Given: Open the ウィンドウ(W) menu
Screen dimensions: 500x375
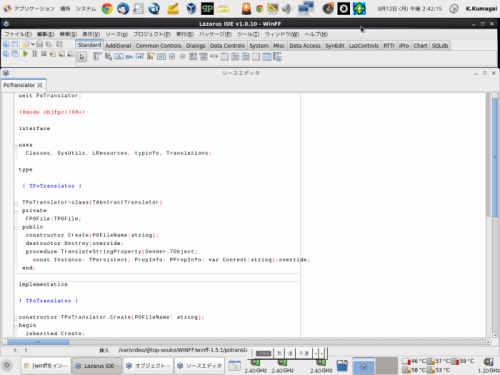Looking at the screenshot, I should pyautogui.click(x=282, y=34).
